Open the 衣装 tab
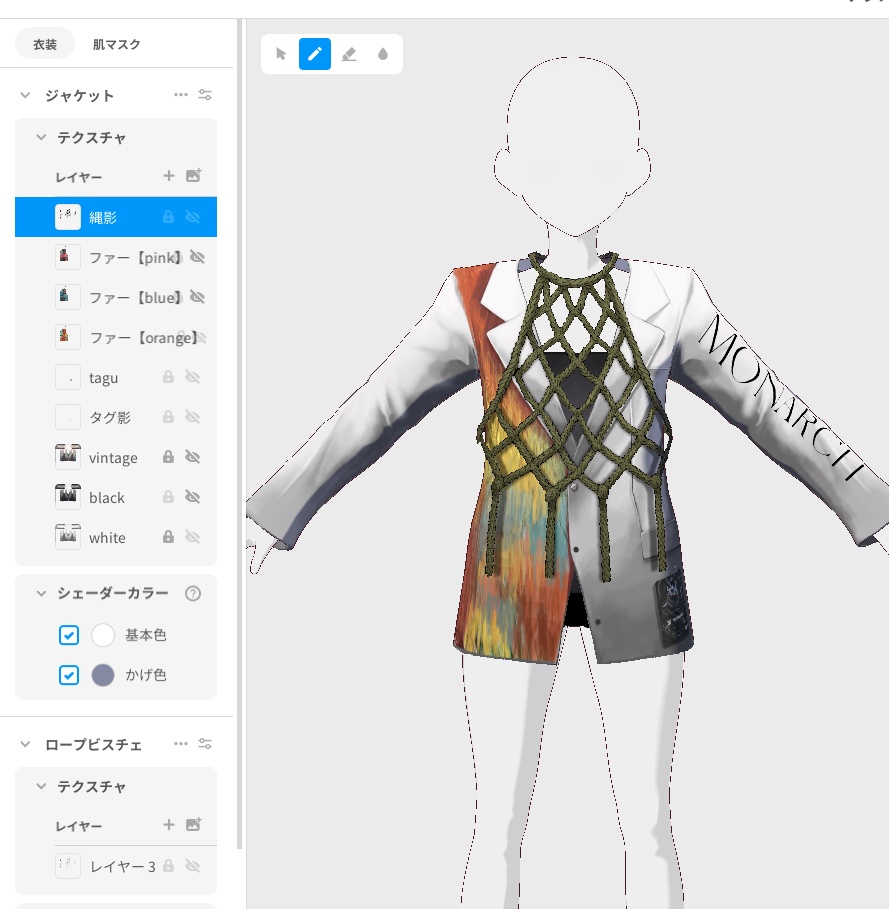Screen dimensions: 889x909 point(44,45)
